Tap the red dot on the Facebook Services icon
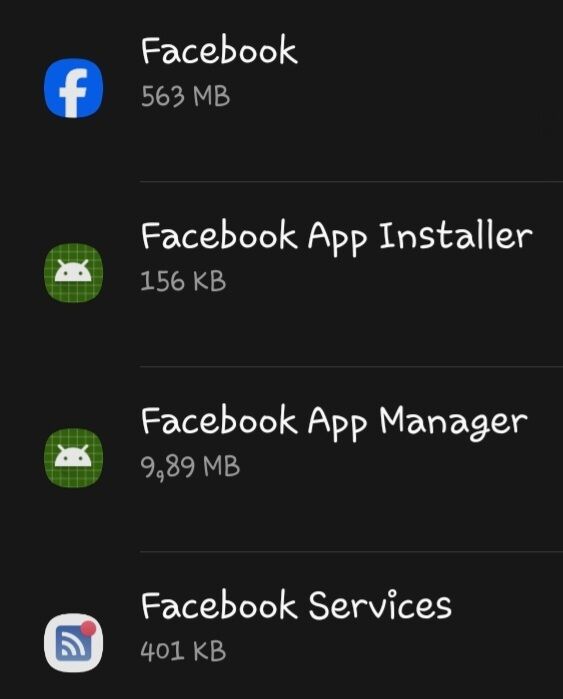The image size is (563, 699). pyautogui.click(x=89, y=628)
